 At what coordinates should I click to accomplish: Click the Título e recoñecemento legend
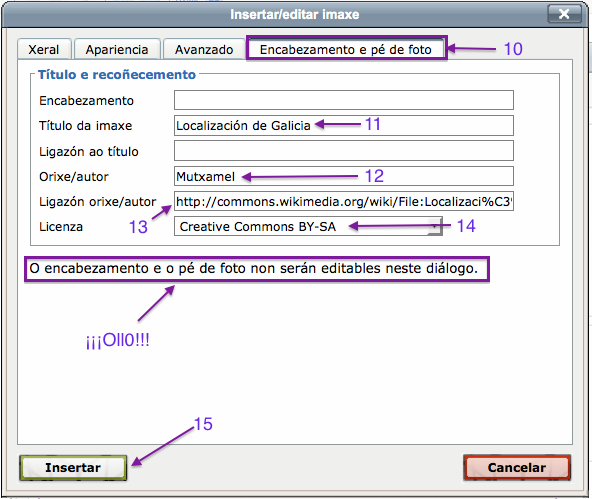click(x=117, y=74)
